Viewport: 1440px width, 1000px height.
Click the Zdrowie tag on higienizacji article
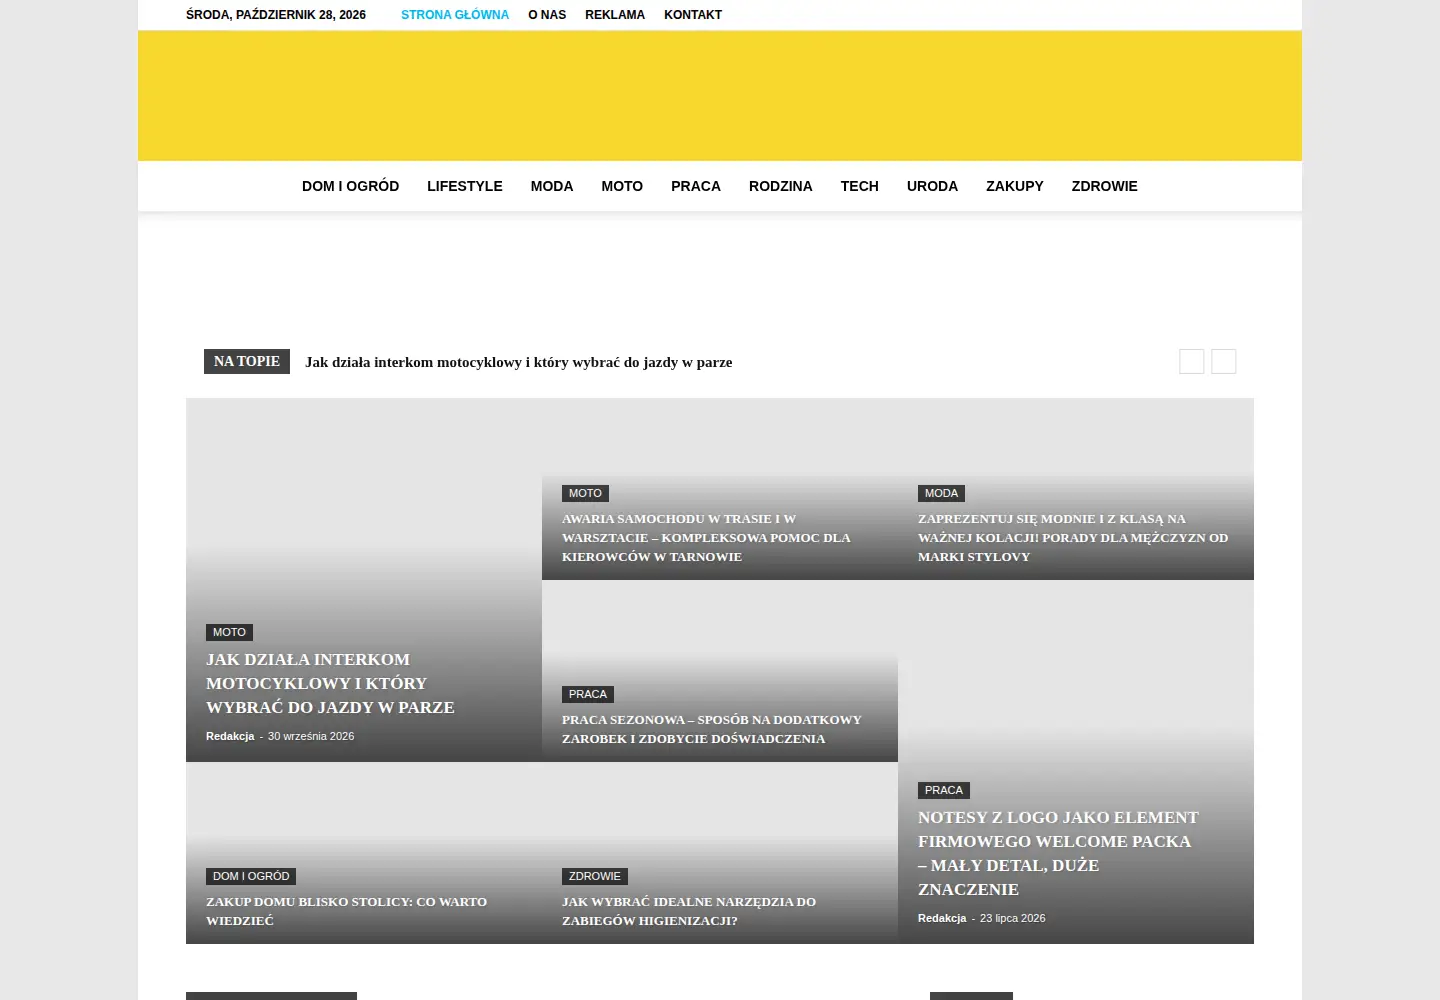[x=595, y=876]
